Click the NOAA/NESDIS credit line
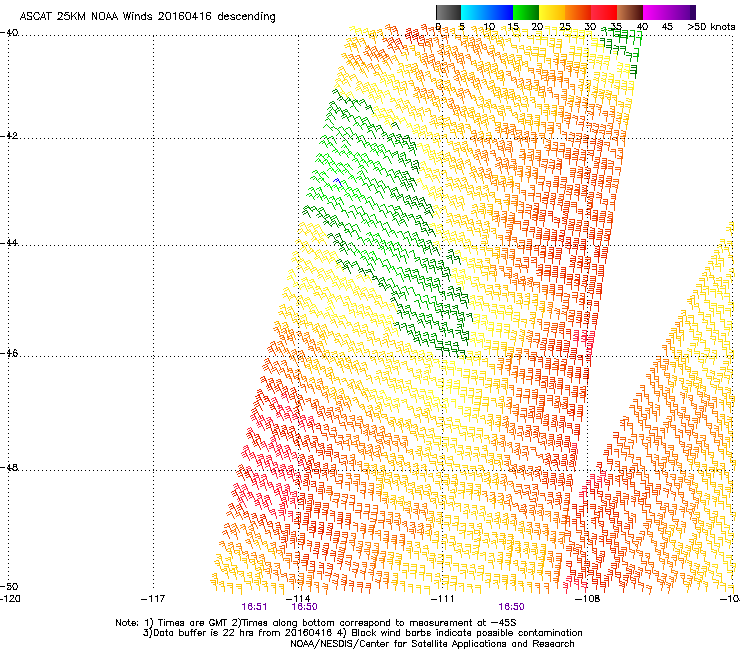Image resolution: width=740 pixels, height=650 pixels. [x=432, y=644]
